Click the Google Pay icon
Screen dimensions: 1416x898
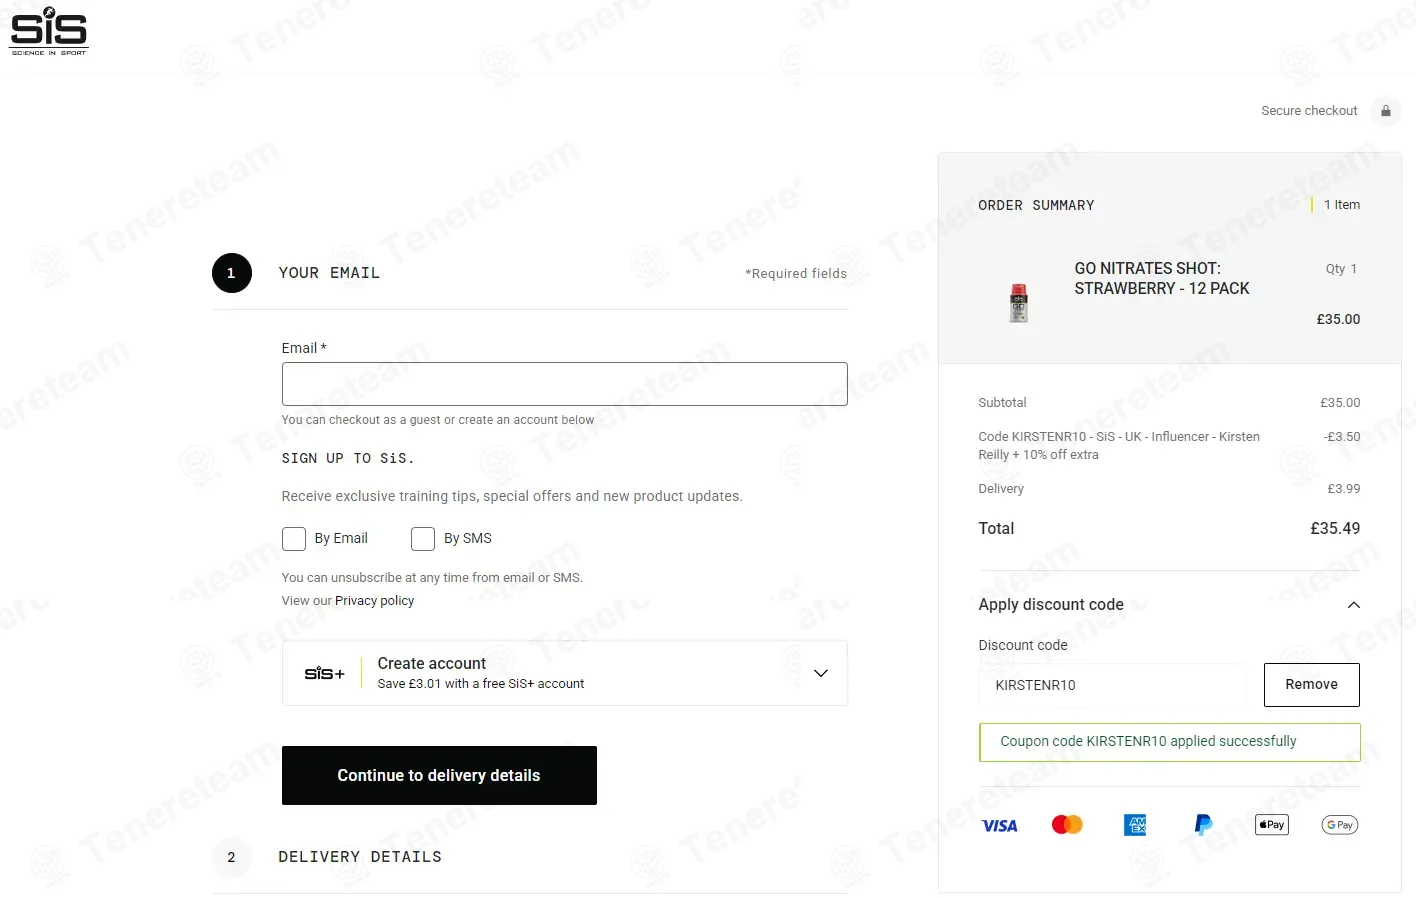(1339, 825)
